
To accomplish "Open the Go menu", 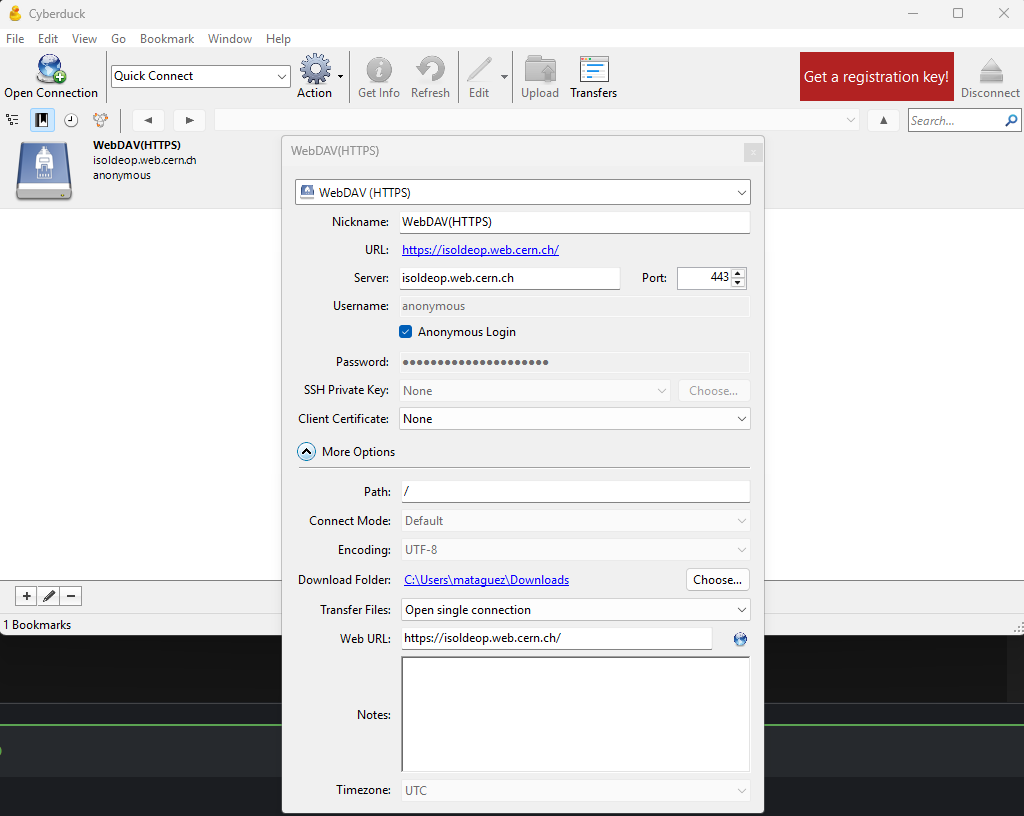I will (x=118, y=39).
